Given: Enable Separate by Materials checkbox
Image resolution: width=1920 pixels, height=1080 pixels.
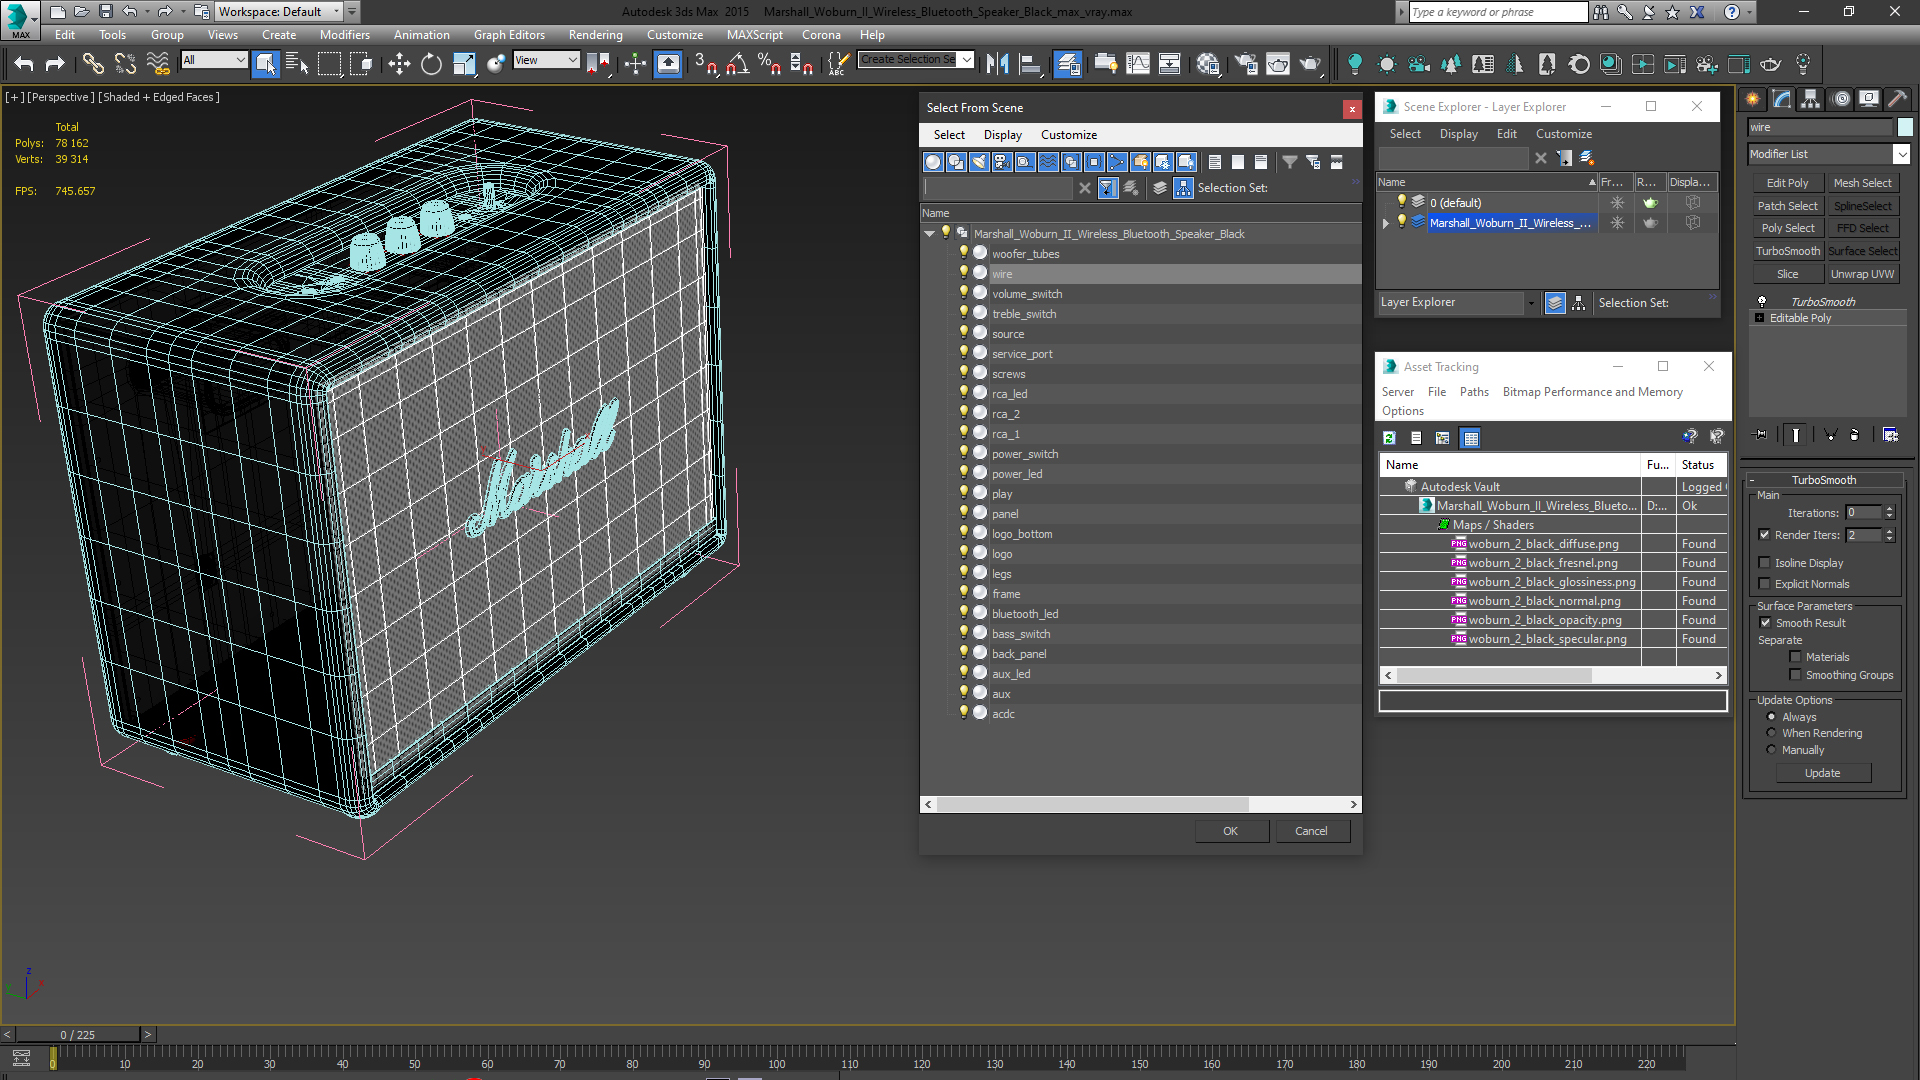Looking at the screenshot, I should click(1795, 657).
